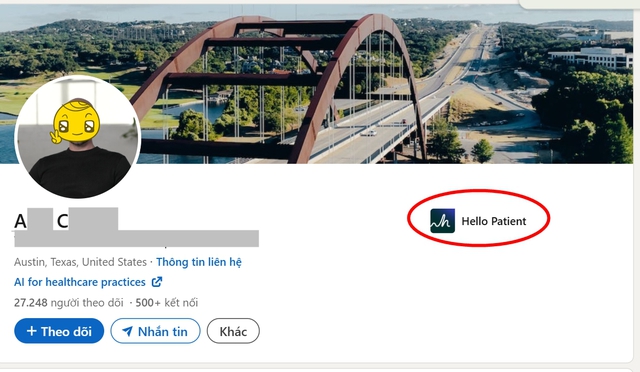Click the grey redacted headline bar
Image resolution: width=640 pixels, height=372 pixels.
coord(136,239)
